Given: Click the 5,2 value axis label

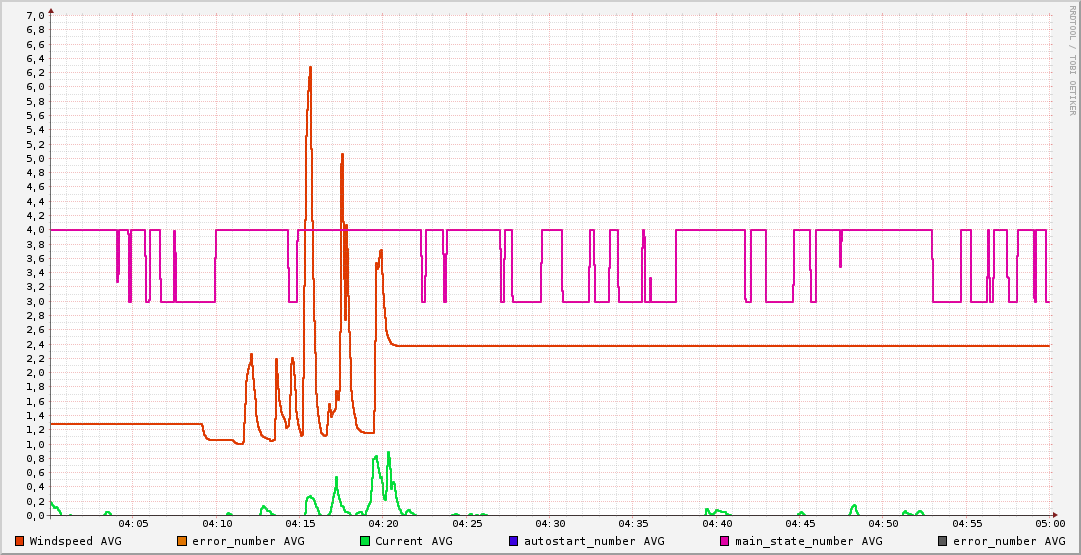Looking at the screenshot, I should click(x=35, y=144).
